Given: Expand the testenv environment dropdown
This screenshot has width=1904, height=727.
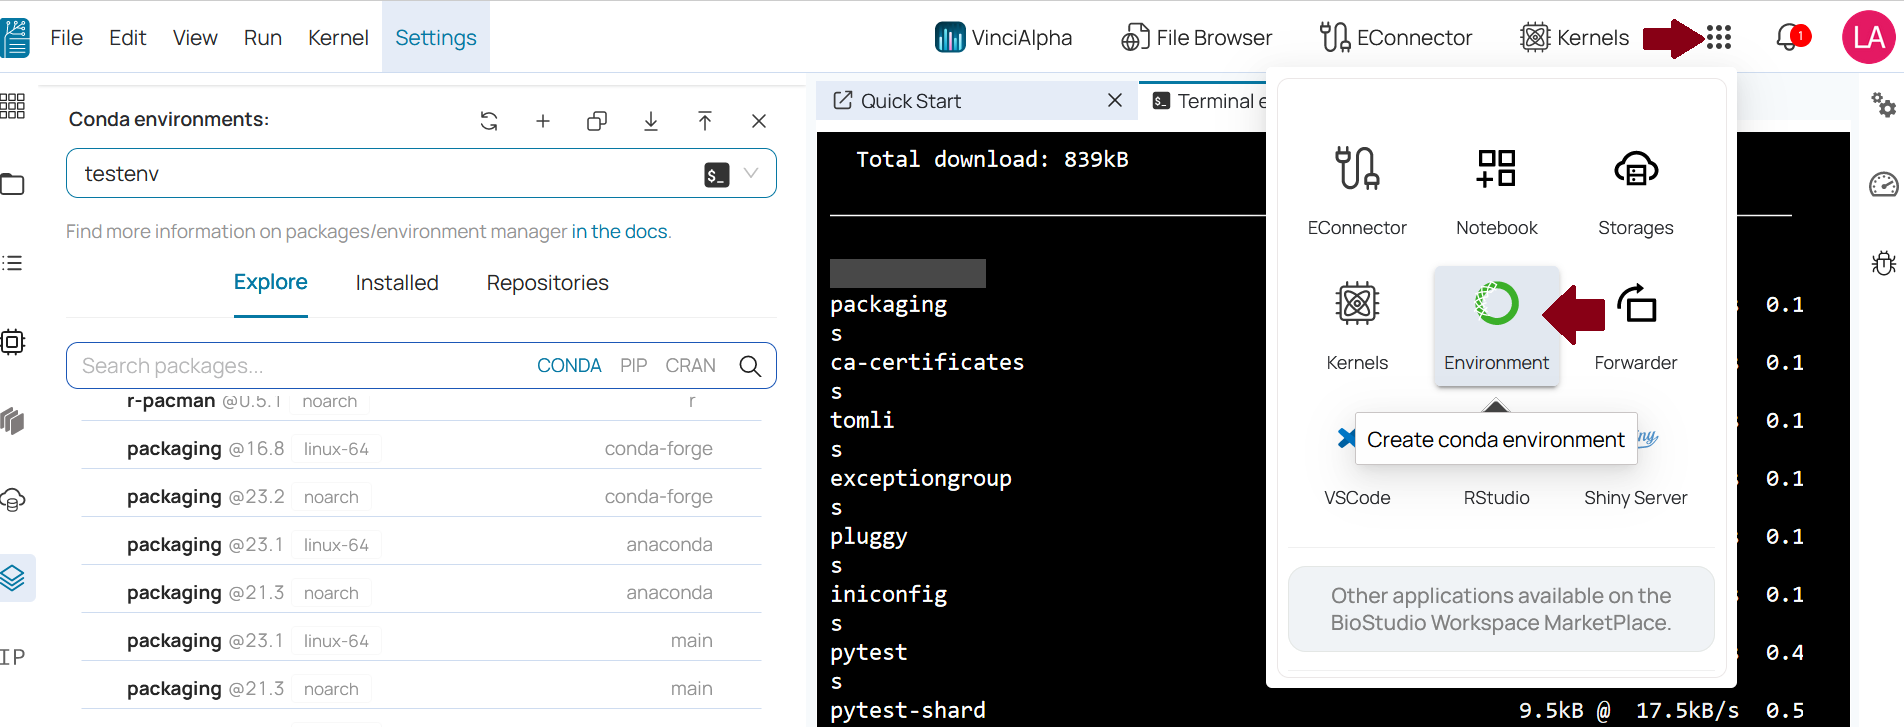Looking at the screenshot, I should [751, 174].
